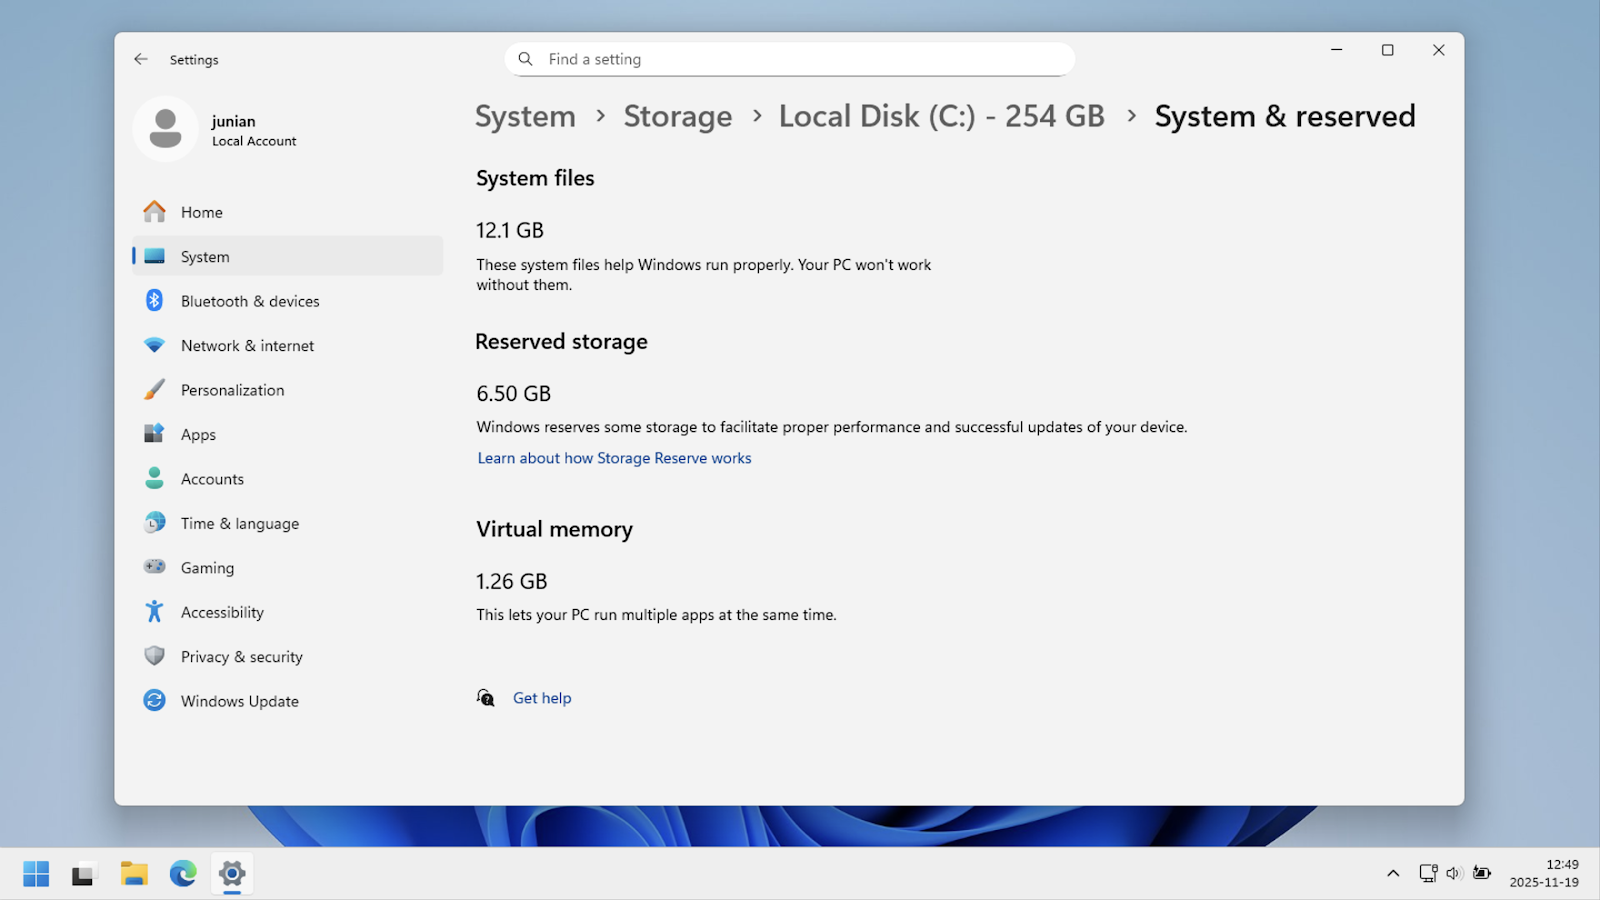Launch Microsoft Edge from the taskbar

coord(183,874)
